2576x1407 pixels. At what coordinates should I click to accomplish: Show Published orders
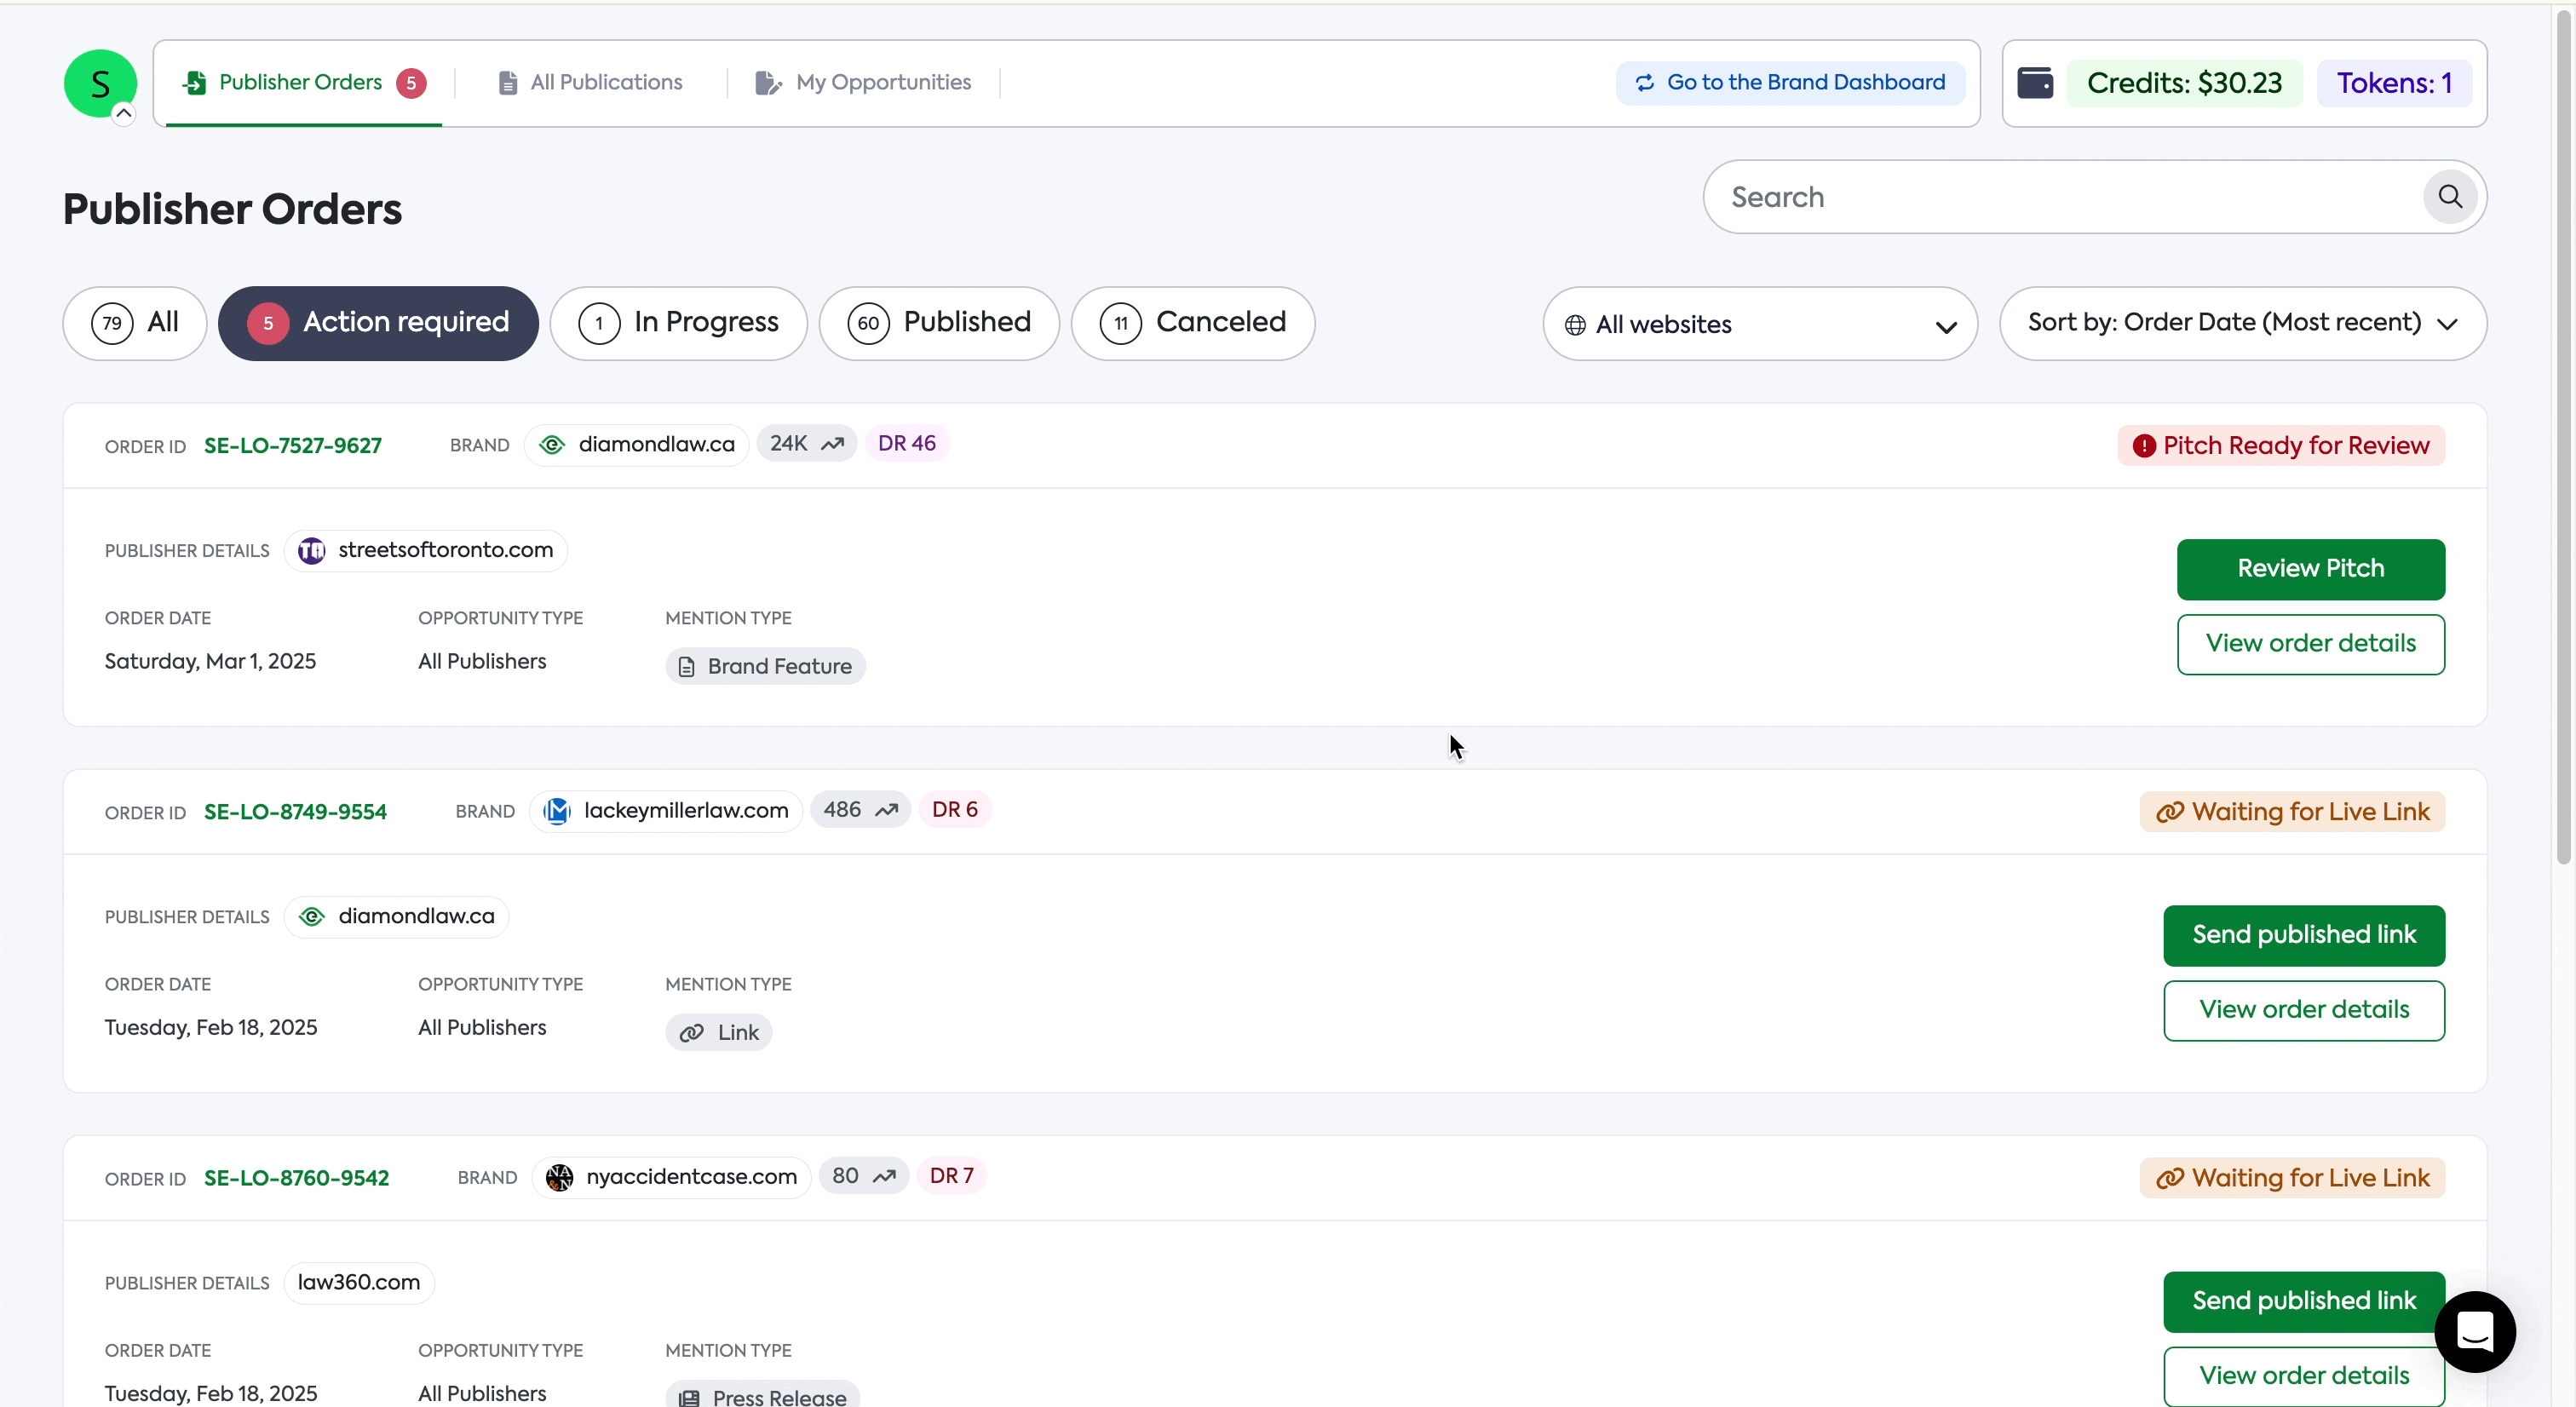click(939, 323)
